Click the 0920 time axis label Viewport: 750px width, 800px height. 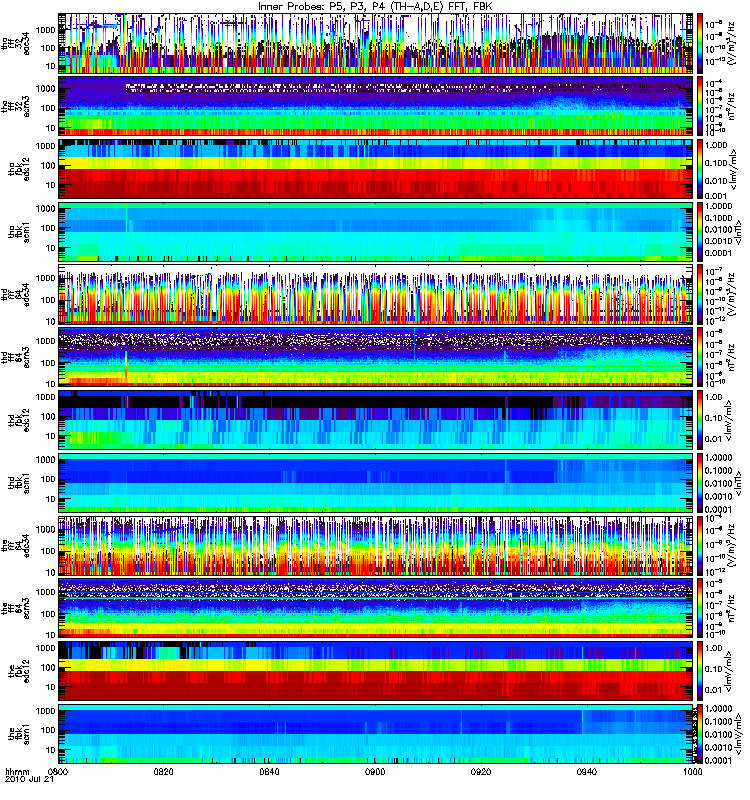click(x=481, y=771)
